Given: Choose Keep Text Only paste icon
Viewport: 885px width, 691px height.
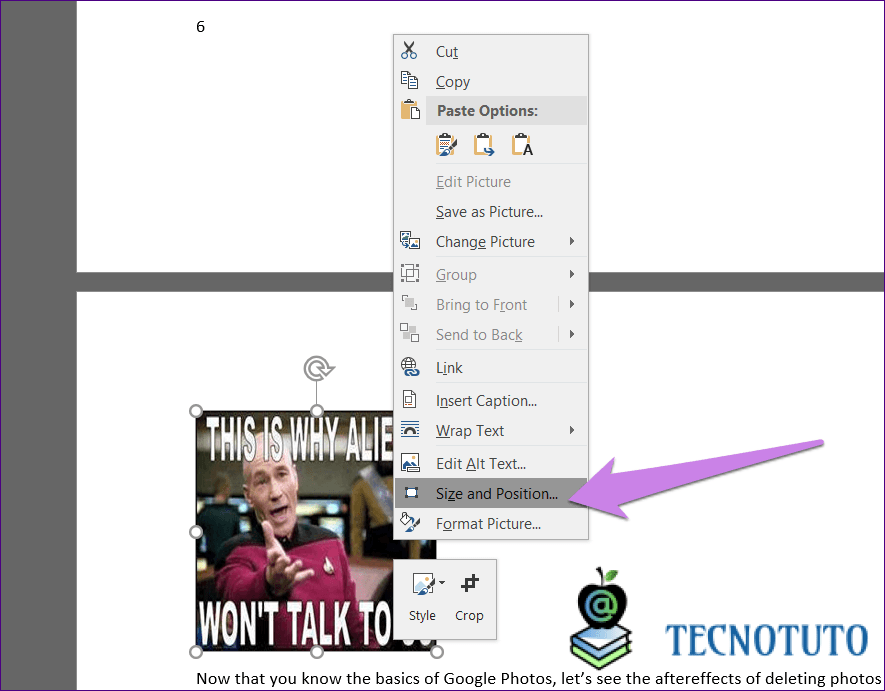Looking at the screenshot, I should pyautogui.click(x=522, y=145).
